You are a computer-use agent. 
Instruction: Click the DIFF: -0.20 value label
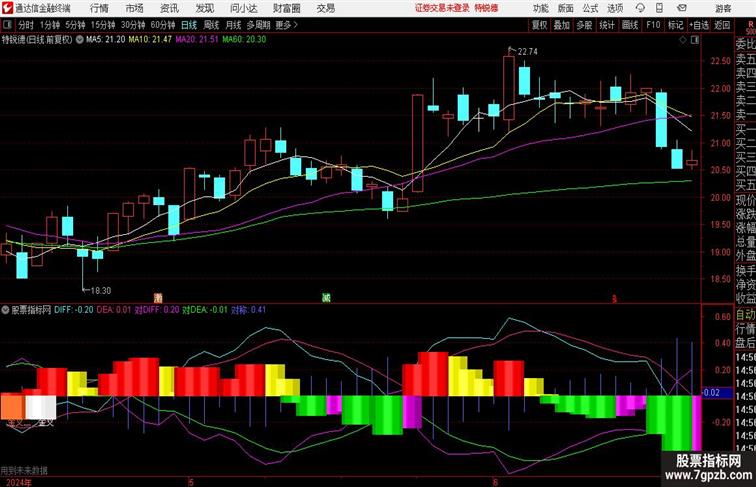(74, 310)
